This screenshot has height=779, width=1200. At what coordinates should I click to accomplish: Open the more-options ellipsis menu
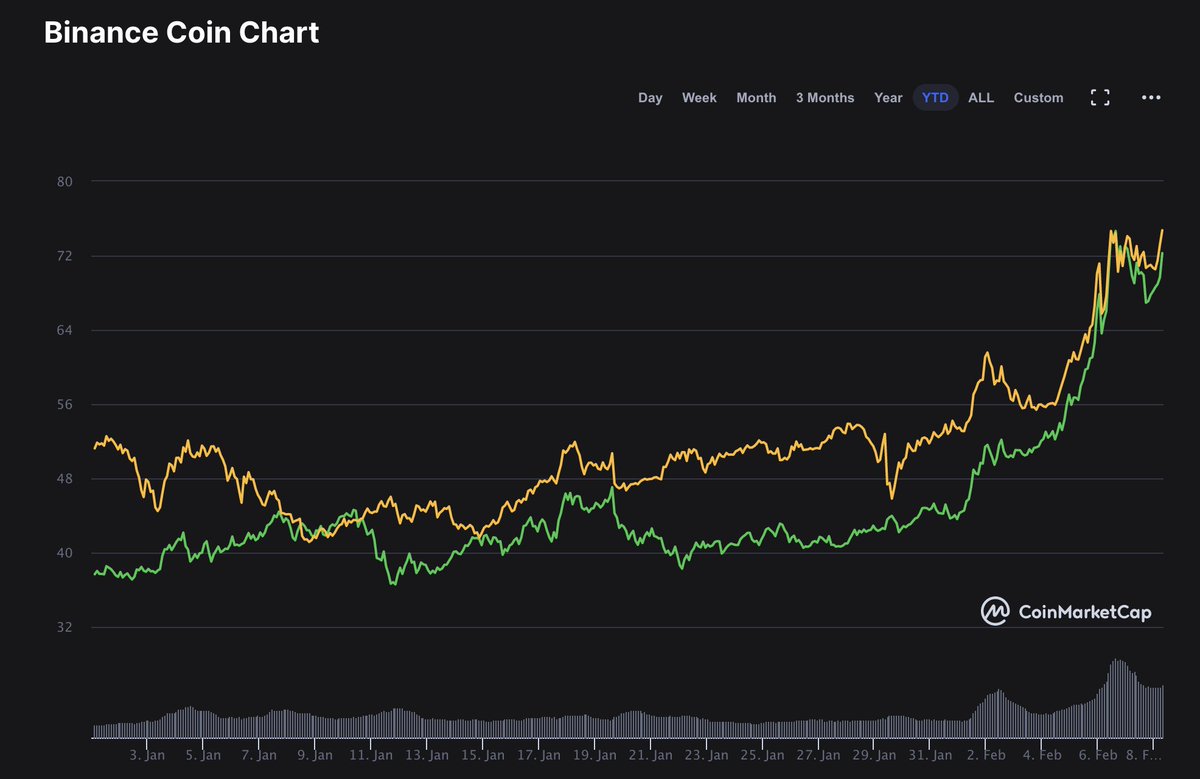(1150, 97)
